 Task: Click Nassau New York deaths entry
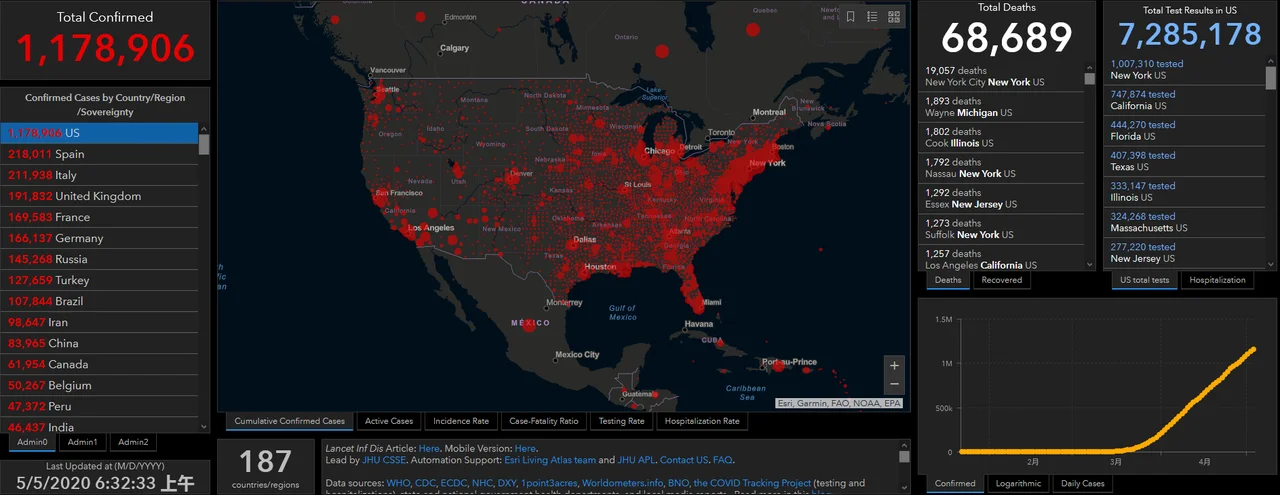coord(1001,168)
